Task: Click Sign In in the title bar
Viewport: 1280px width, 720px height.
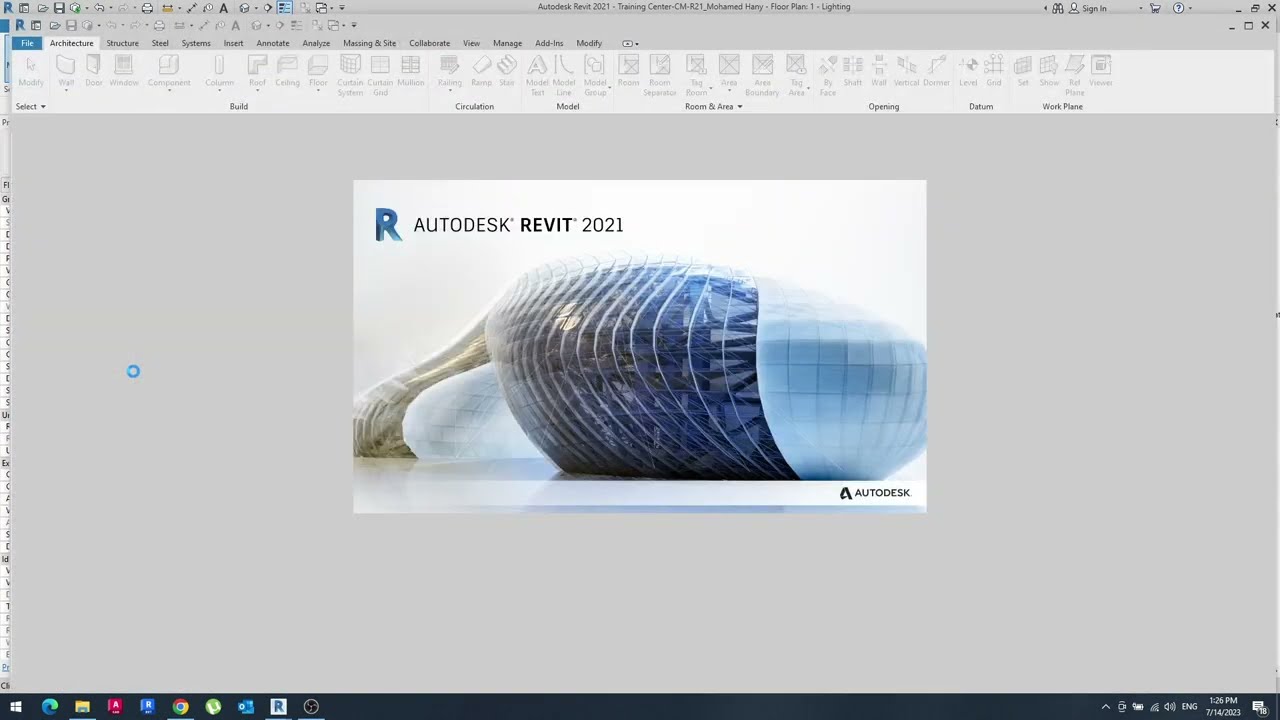Action: [1094, 8]
